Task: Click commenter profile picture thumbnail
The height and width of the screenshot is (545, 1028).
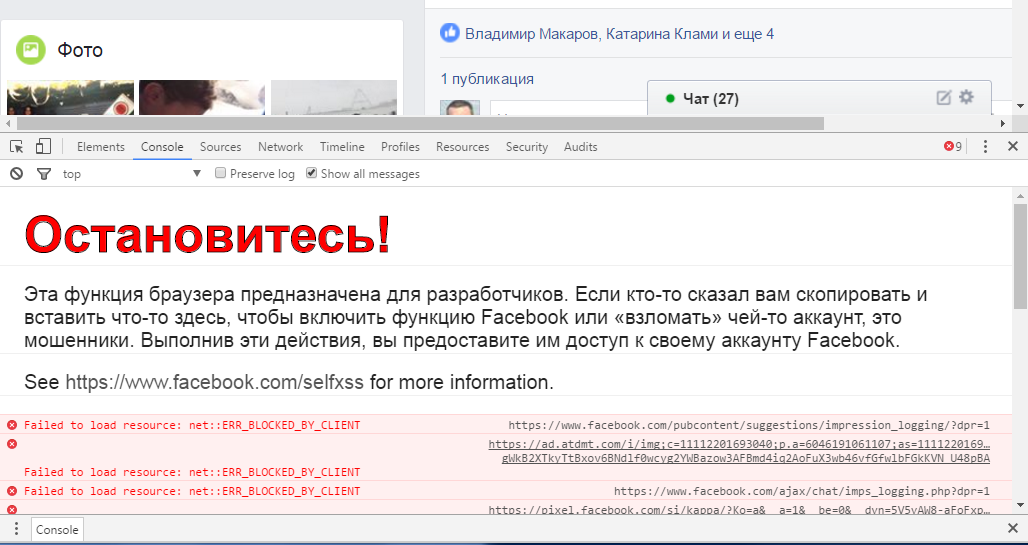Action: click(460, 108)
